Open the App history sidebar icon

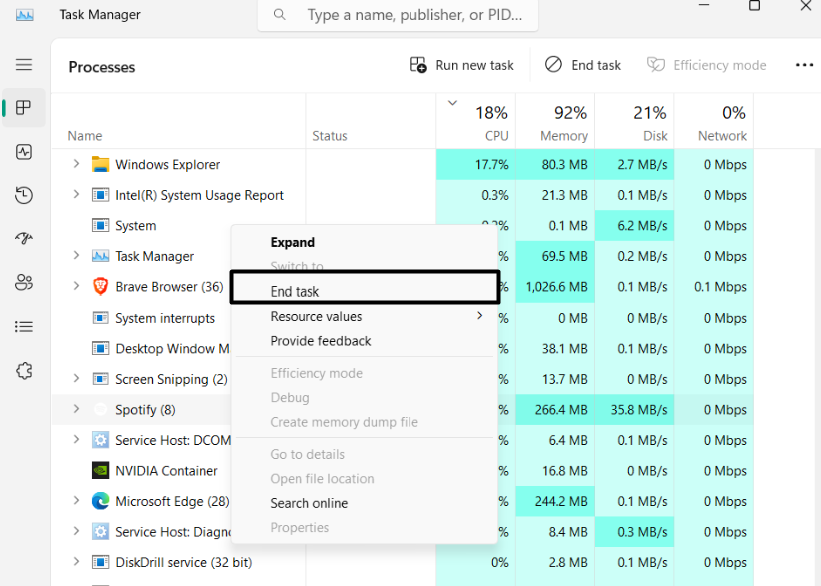(24, 195)
